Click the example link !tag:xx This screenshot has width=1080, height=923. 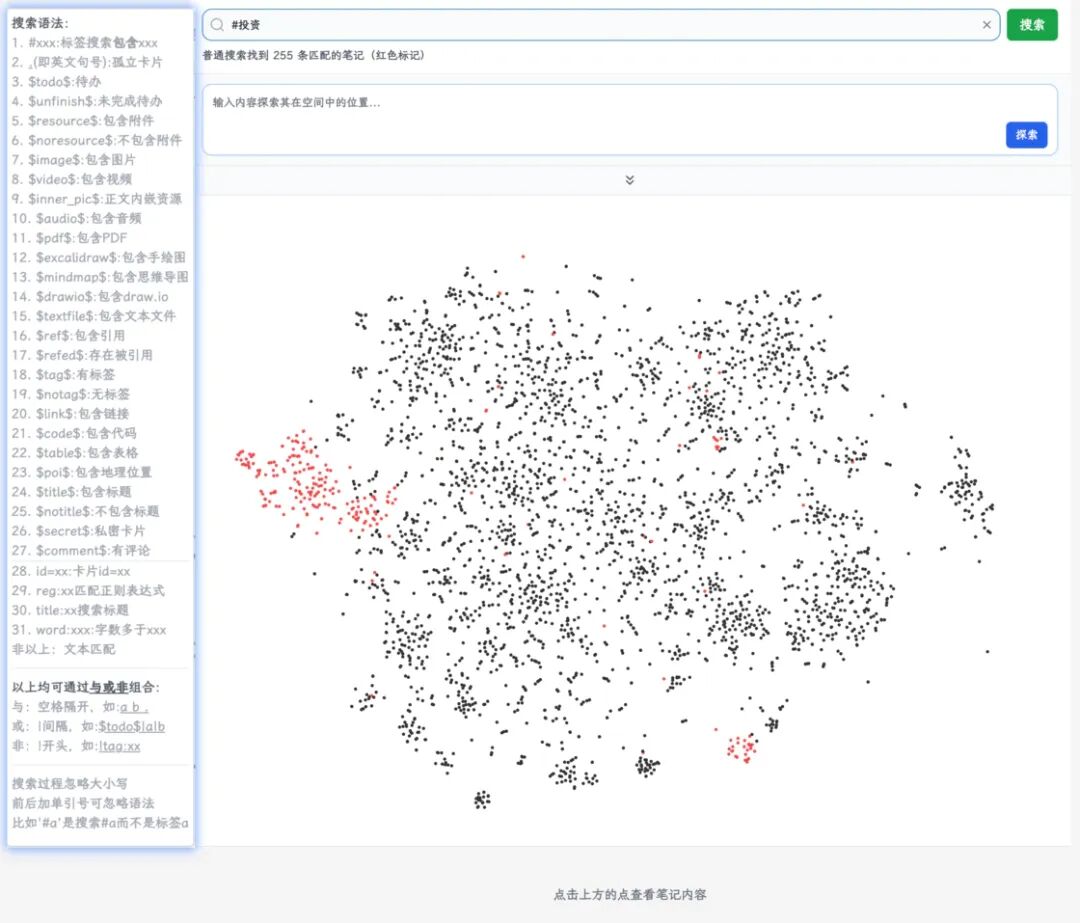point(120,746)
